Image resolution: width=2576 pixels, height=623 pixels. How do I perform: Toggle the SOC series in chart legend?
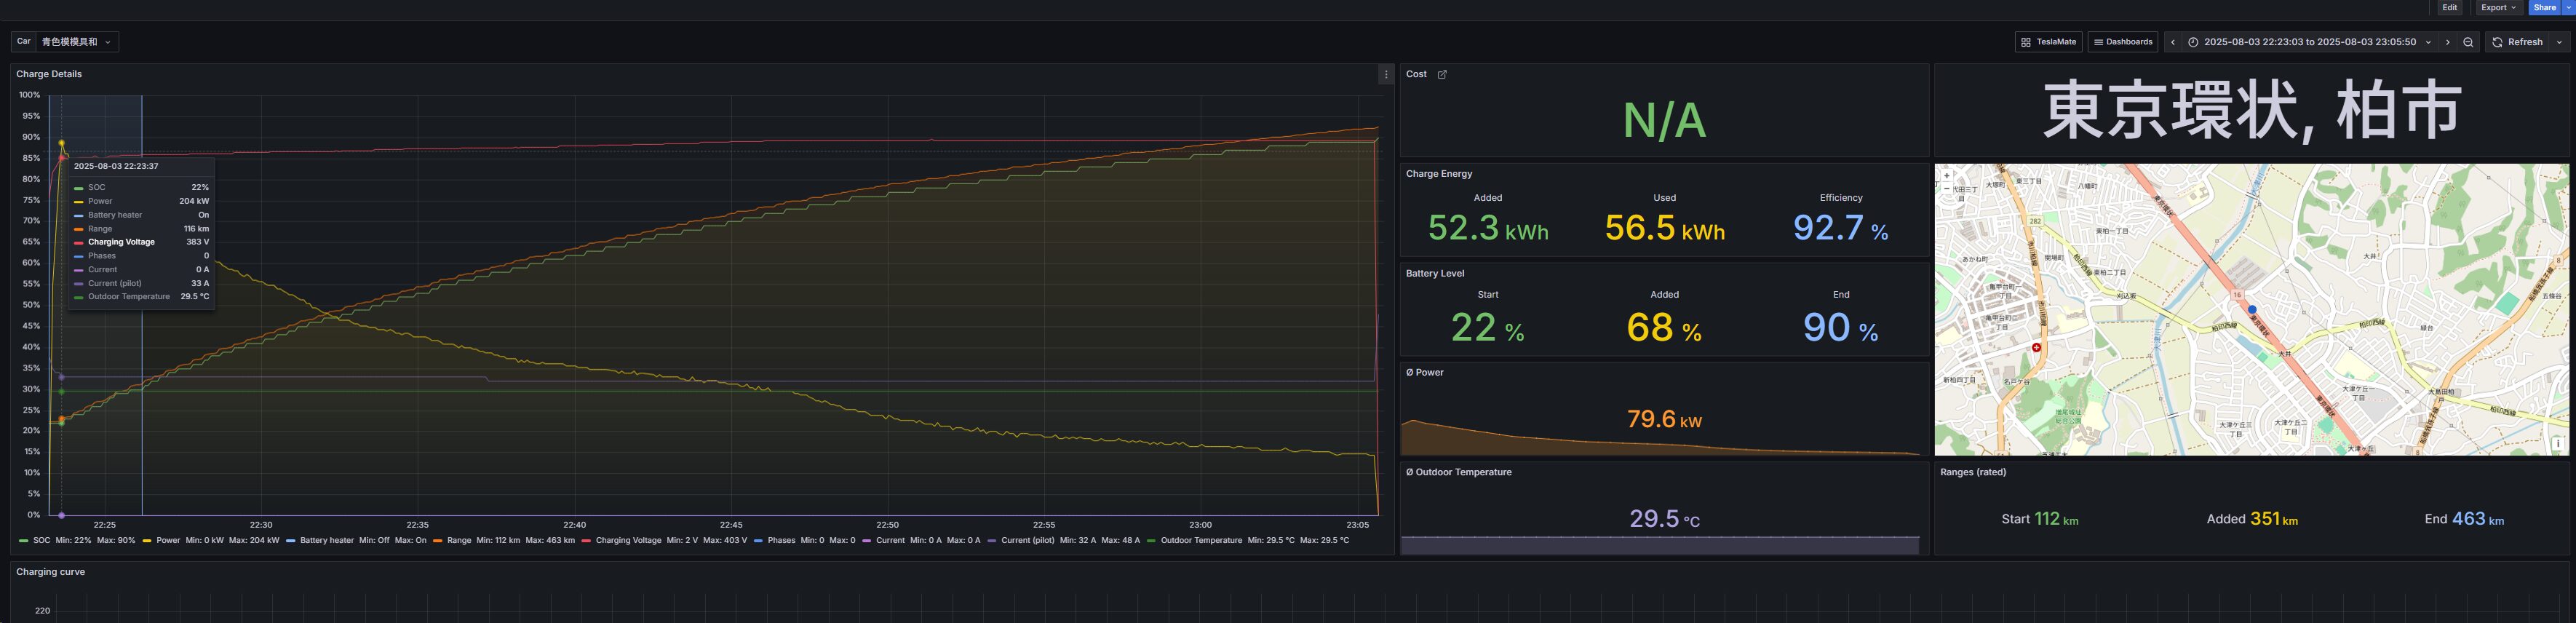41,540
